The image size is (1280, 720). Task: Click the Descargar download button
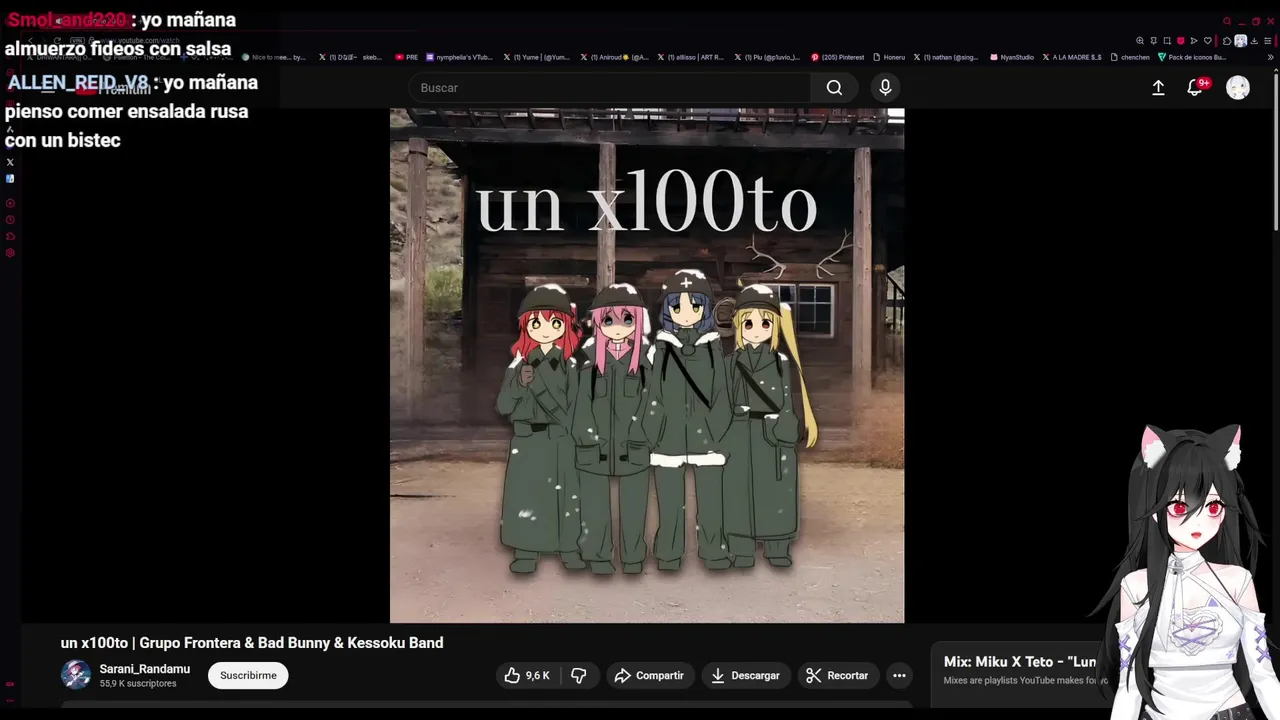point(745,676)
